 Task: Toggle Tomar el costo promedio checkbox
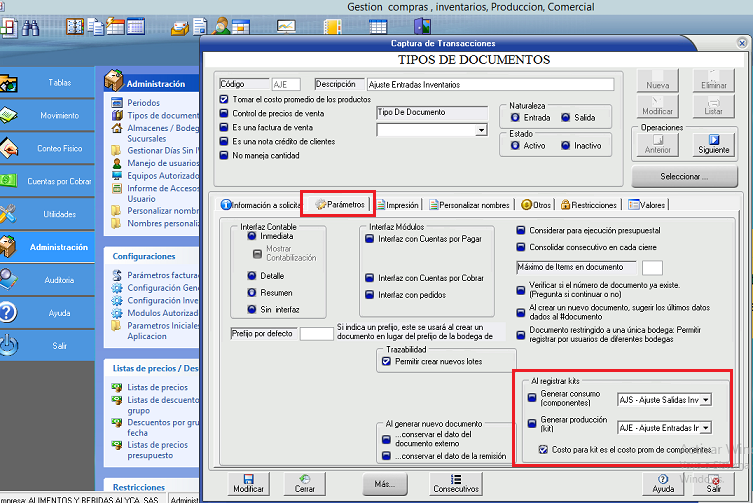click(224, 100)
